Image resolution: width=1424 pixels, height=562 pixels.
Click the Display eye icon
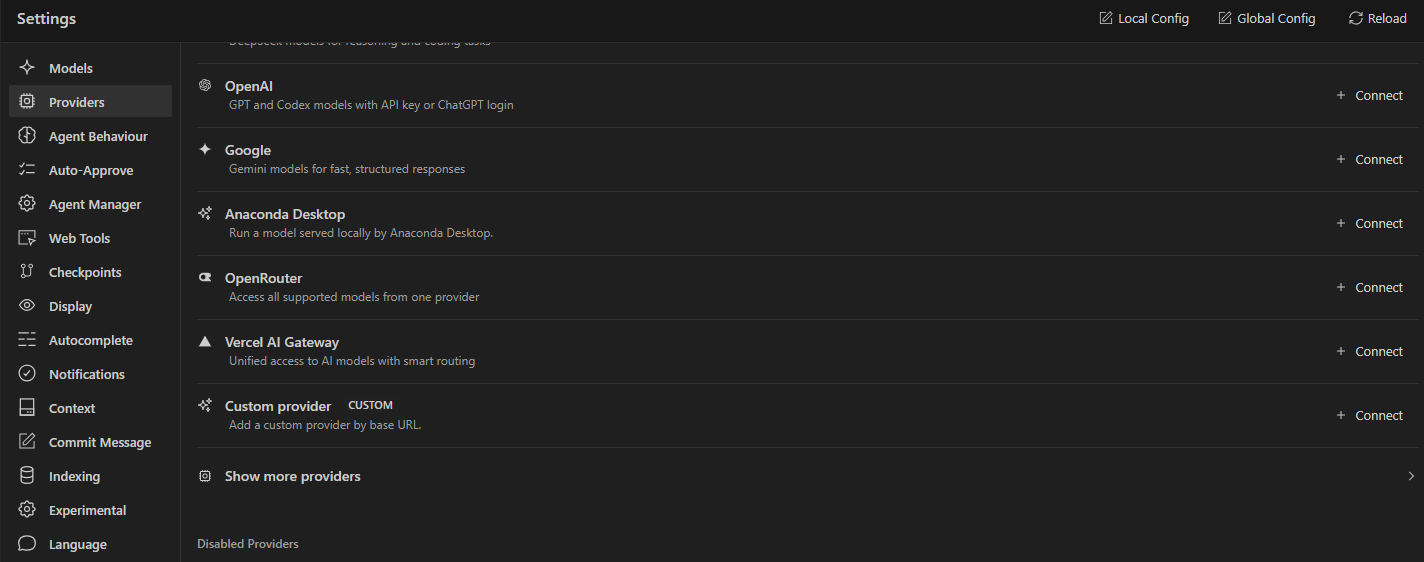27,306
